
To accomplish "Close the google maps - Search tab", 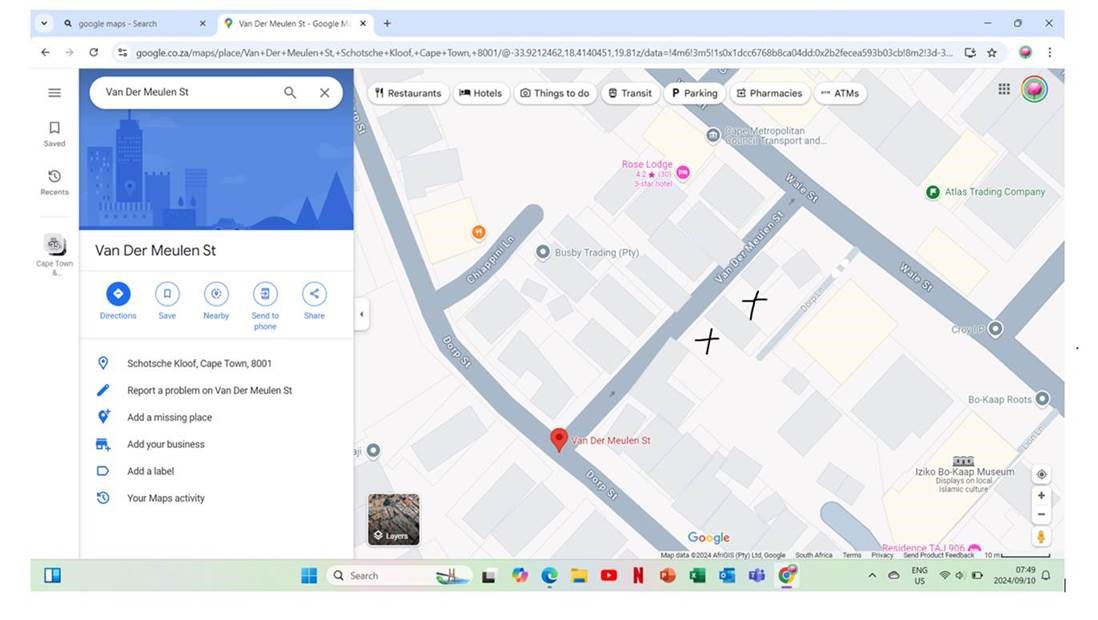I will tap(203, 23).
